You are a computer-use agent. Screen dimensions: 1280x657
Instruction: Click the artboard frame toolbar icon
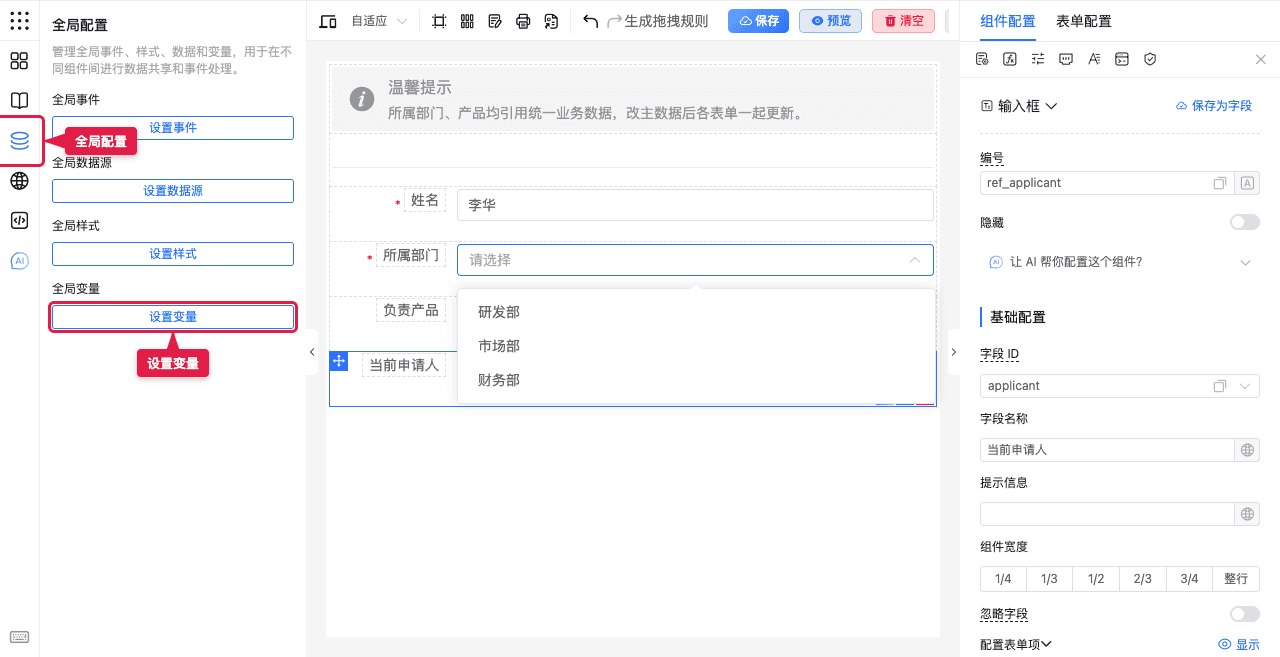(x=439, y=21)
